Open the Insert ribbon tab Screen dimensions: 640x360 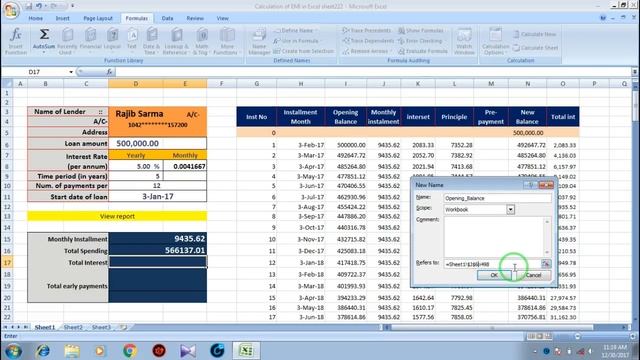coord(62,18)
